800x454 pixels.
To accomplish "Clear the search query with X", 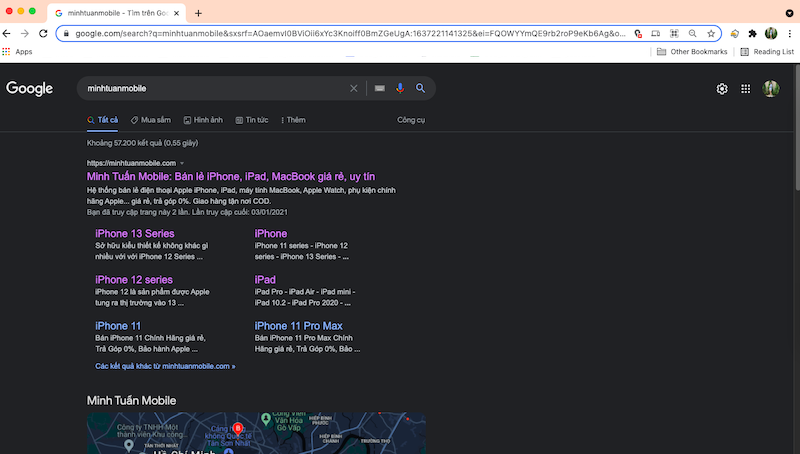I will click(354, 88).
